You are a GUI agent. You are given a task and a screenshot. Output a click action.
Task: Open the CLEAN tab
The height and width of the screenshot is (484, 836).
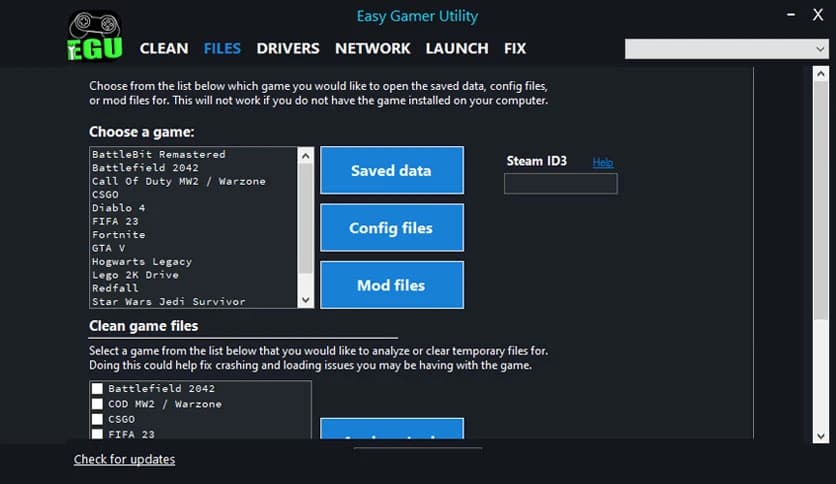[x=164, y=49]
